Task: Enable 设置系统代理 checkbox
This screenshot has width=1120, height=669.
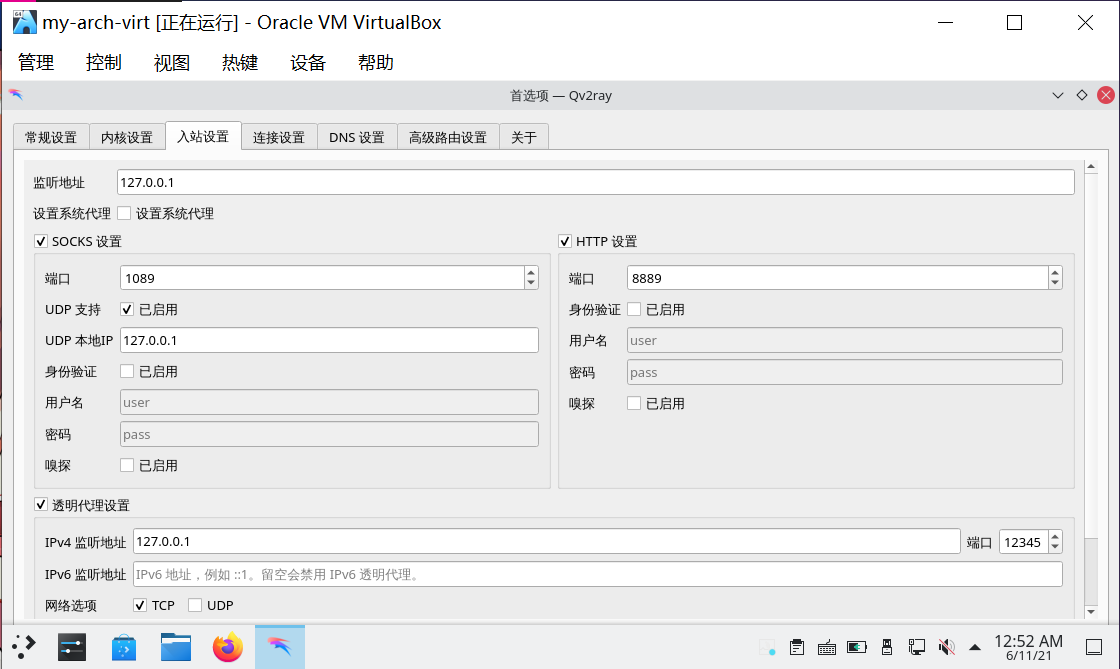Action: click(124, 212)
